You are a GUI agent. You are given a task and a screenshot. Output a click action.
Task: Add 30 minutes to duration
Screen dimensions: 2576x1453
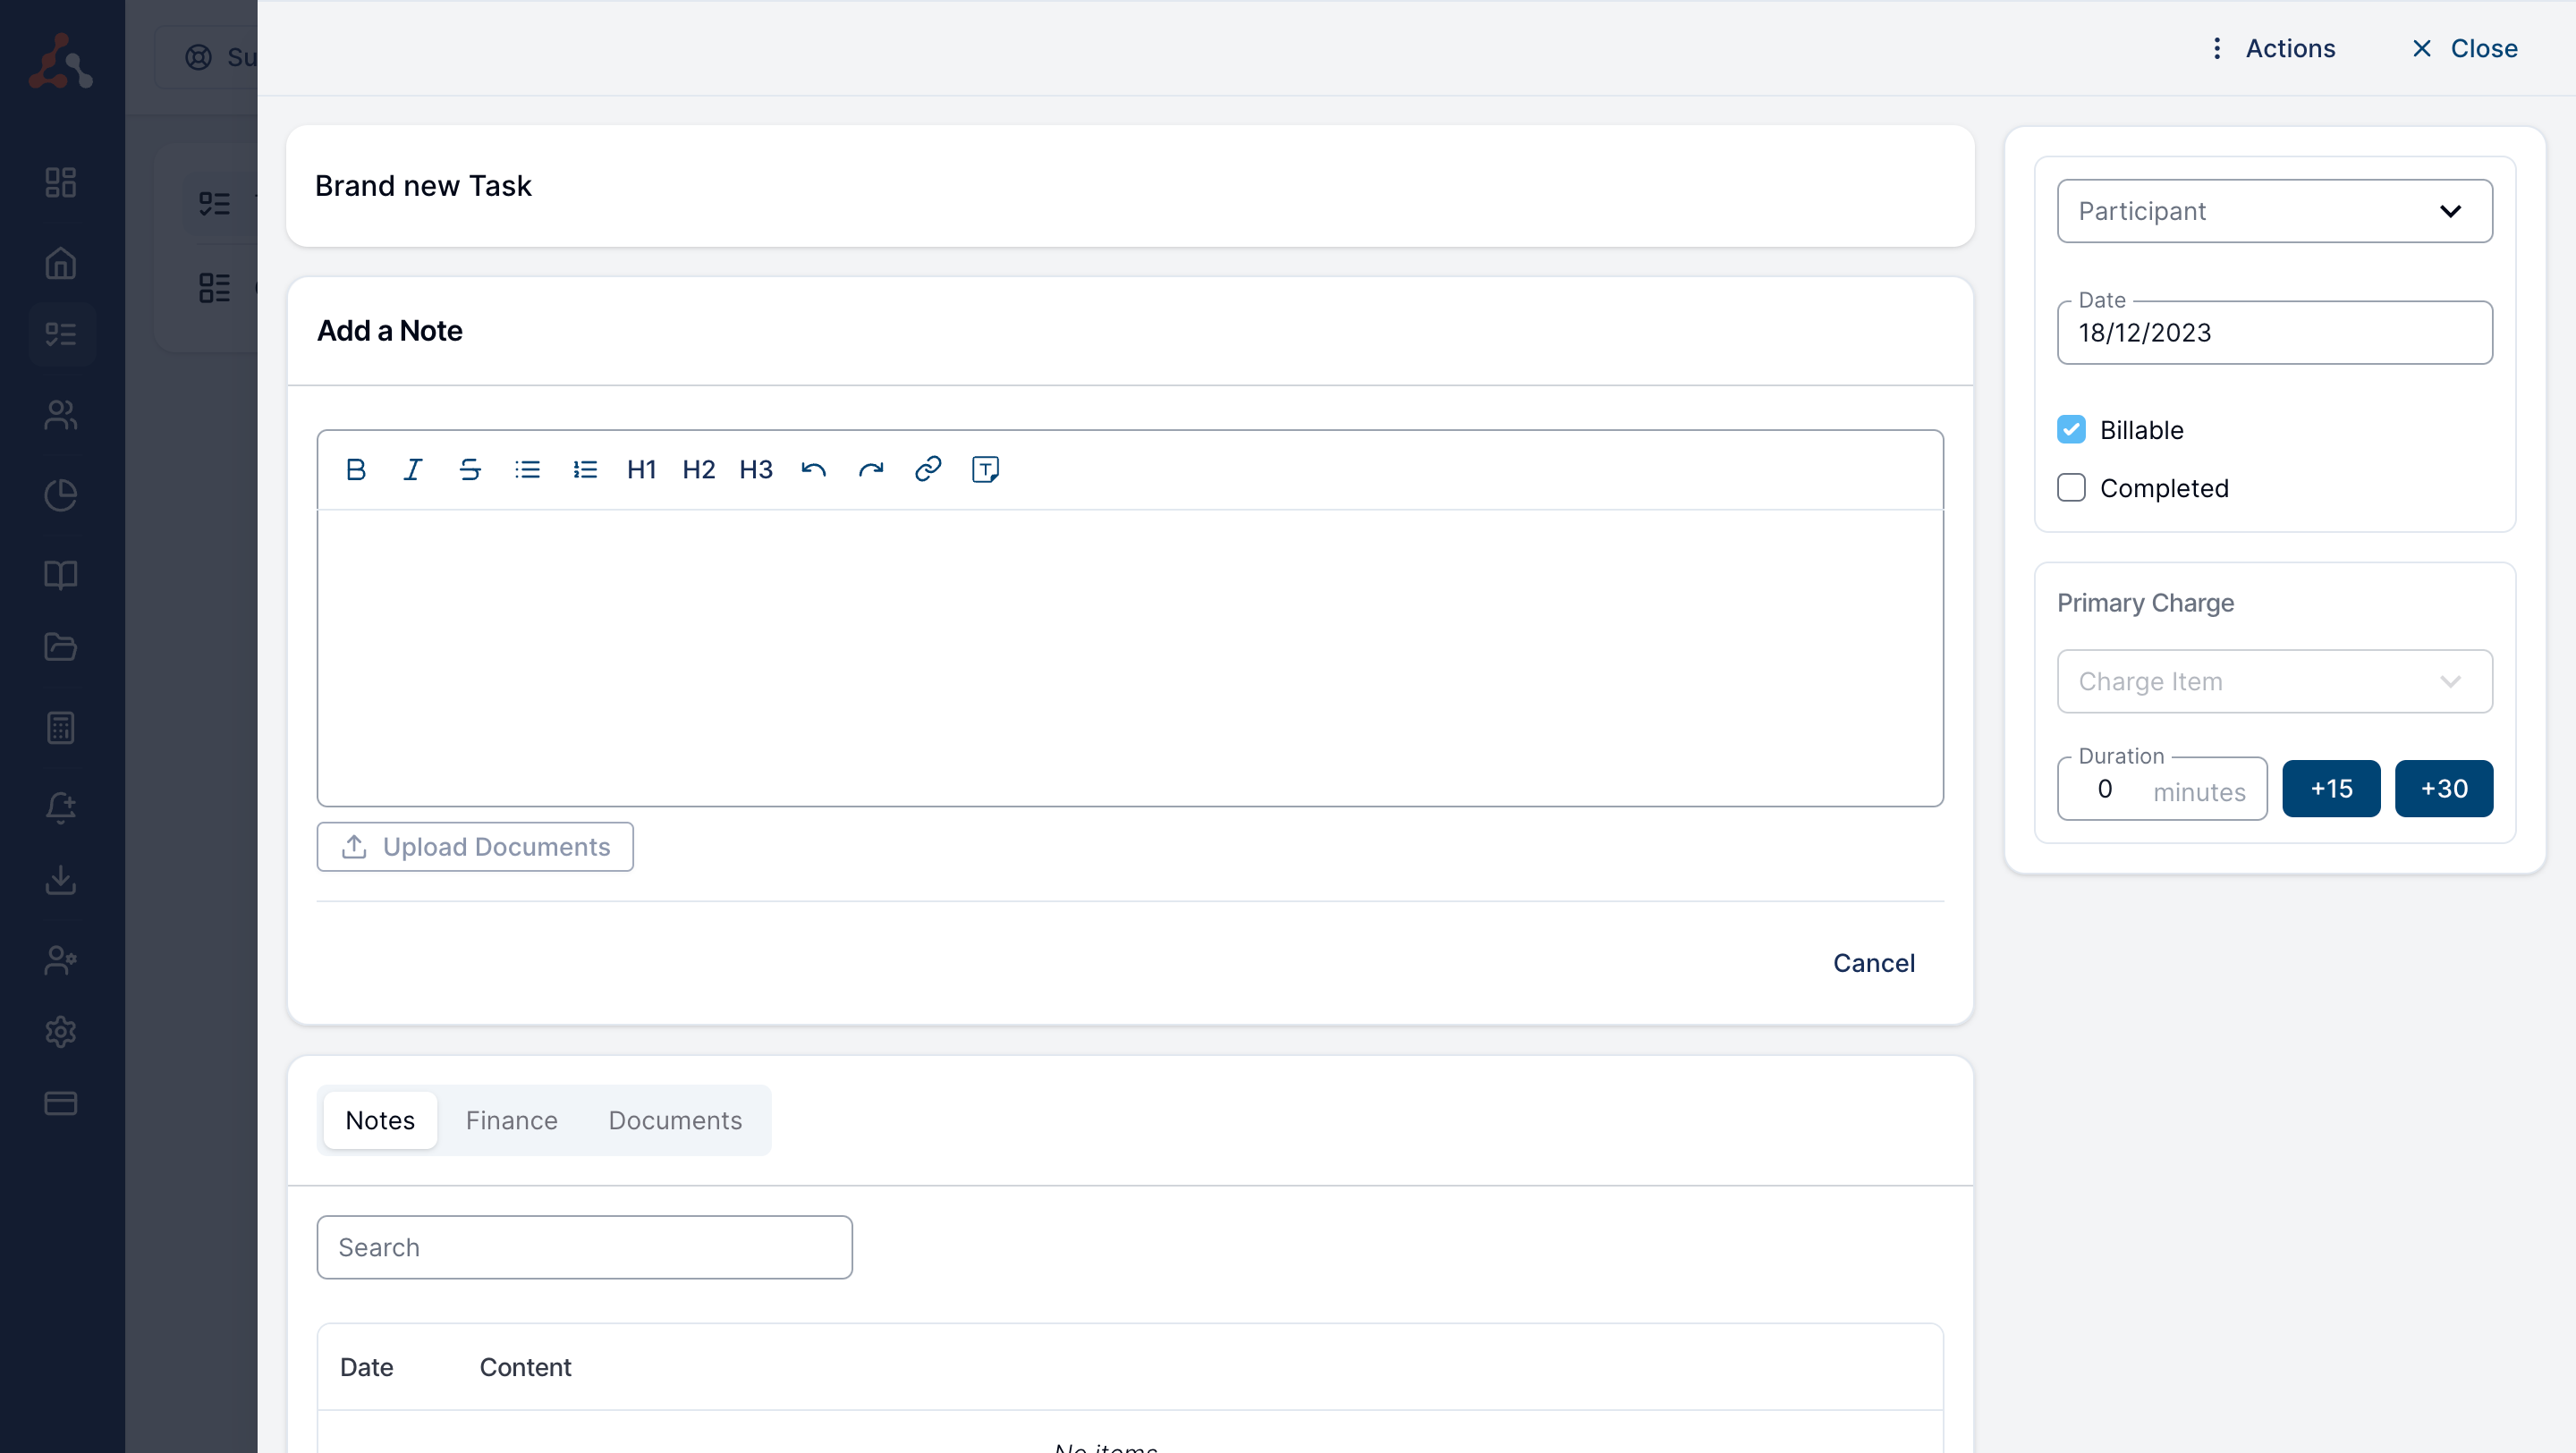pyautogui.click(x=2443, y=788)
